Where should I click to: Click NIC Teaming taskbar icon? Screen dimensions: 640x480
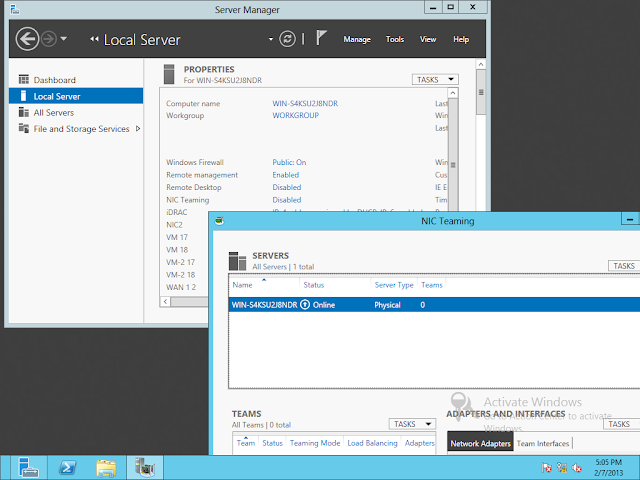145,467
